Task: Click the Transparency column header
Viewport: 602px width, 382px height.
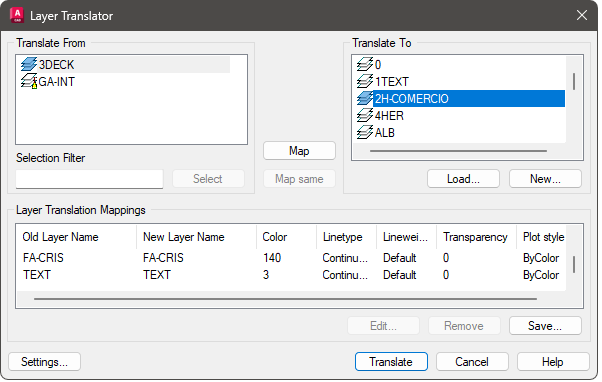Action: [476, 237]
